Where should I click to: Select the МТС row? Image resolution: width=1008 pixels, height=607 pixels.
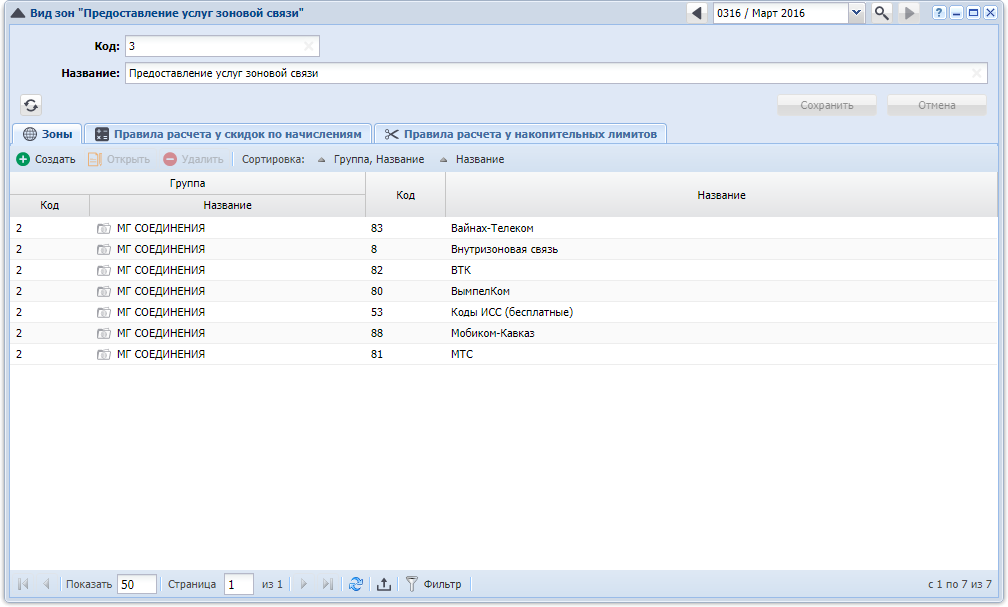tap(504, 354)
